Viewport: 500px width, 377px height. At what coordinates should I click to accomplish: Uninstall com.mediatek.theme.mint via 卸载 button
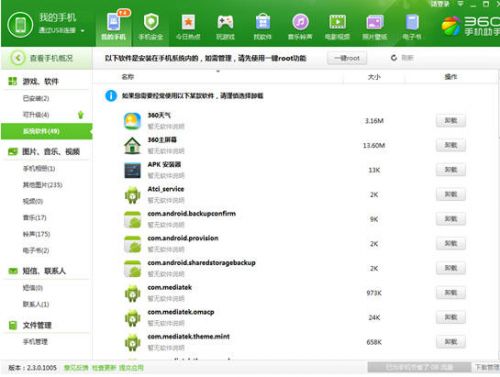click(x=451, y=342)
